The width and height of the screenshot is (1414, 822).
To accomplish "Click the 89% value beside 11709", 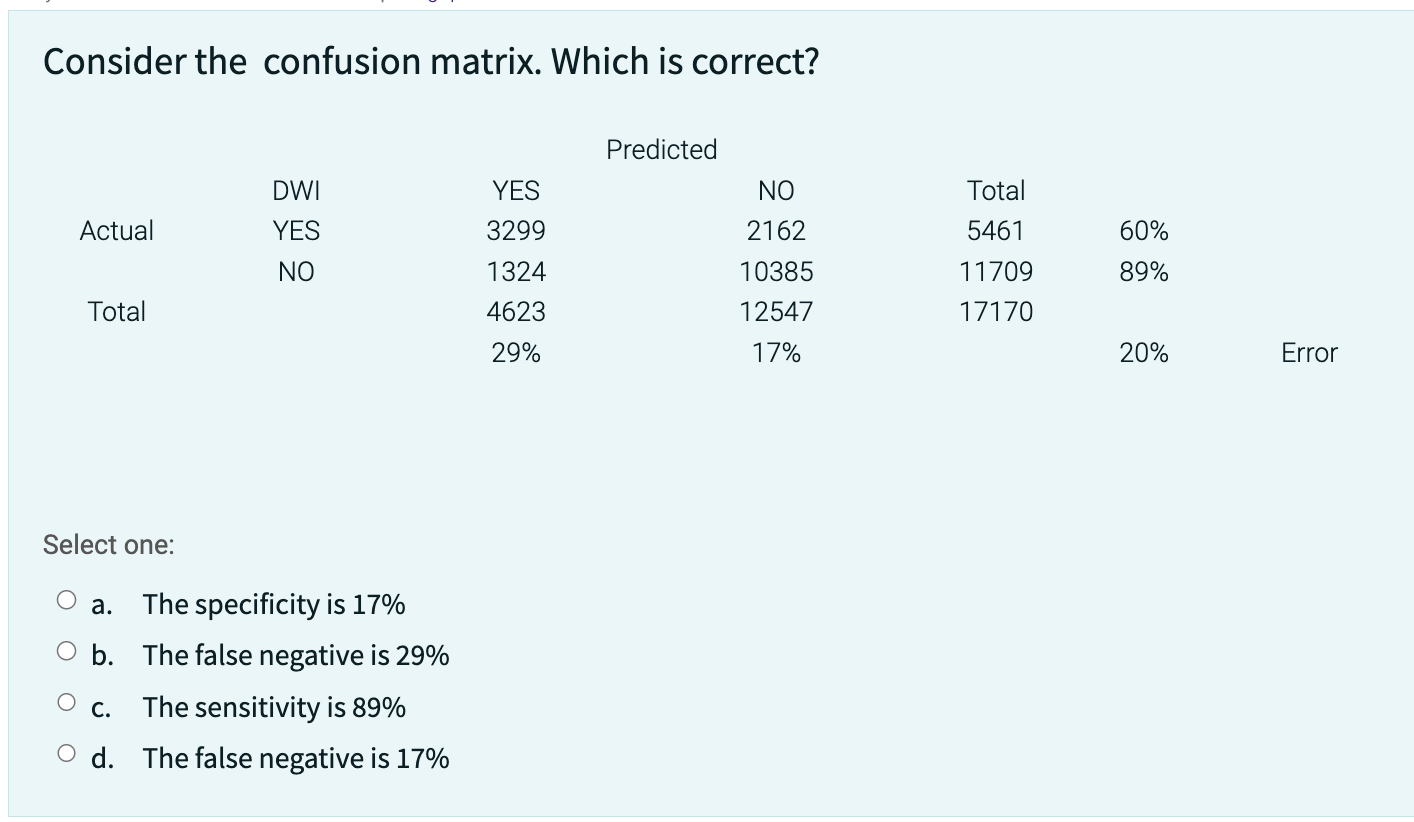I will point(1144,271).
